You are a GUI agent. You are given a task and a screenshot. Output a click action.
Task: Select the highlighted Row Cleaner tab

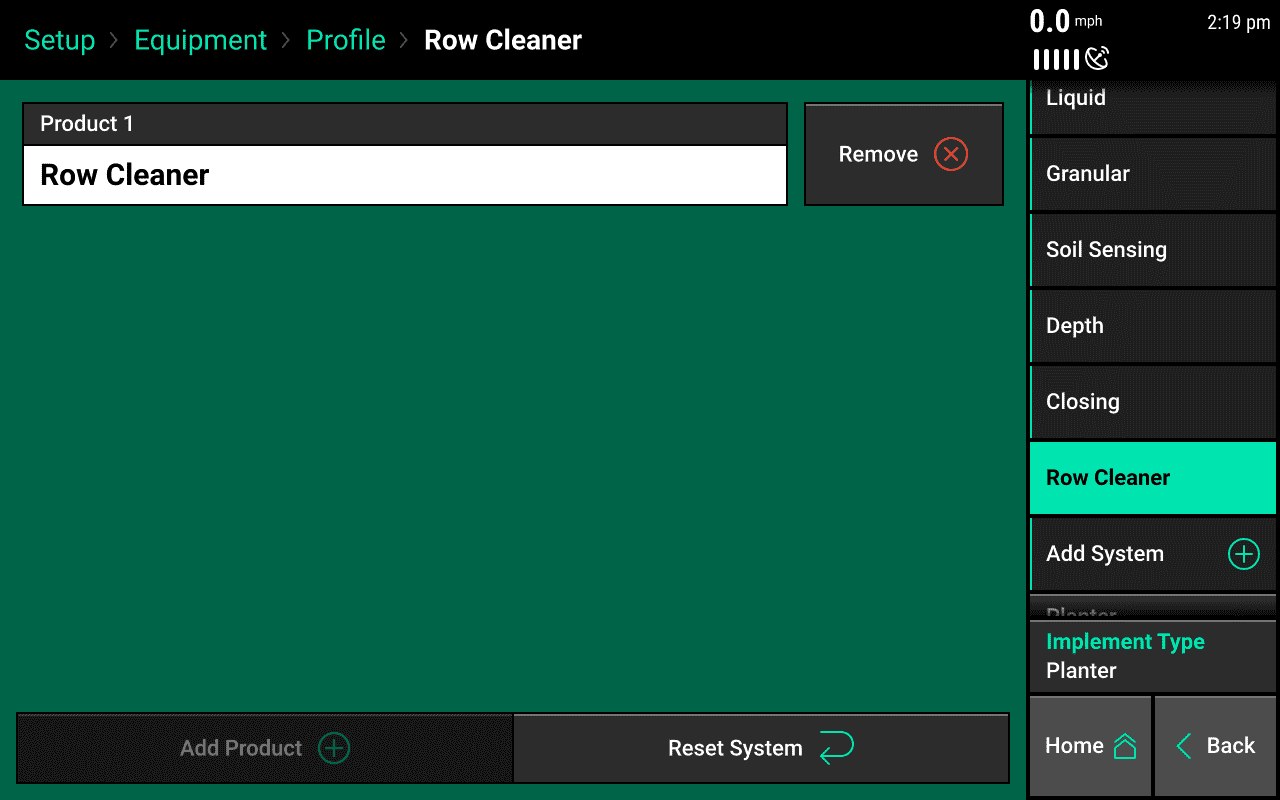coord(1152,478)
